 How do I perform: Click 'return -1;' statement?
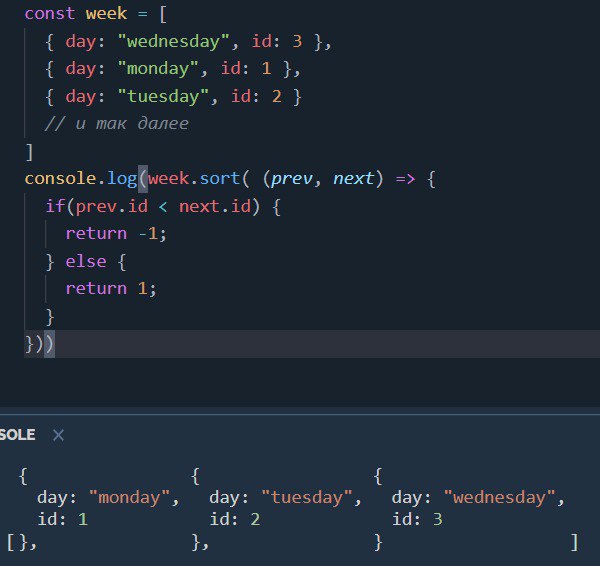click(x=116, y=233)
